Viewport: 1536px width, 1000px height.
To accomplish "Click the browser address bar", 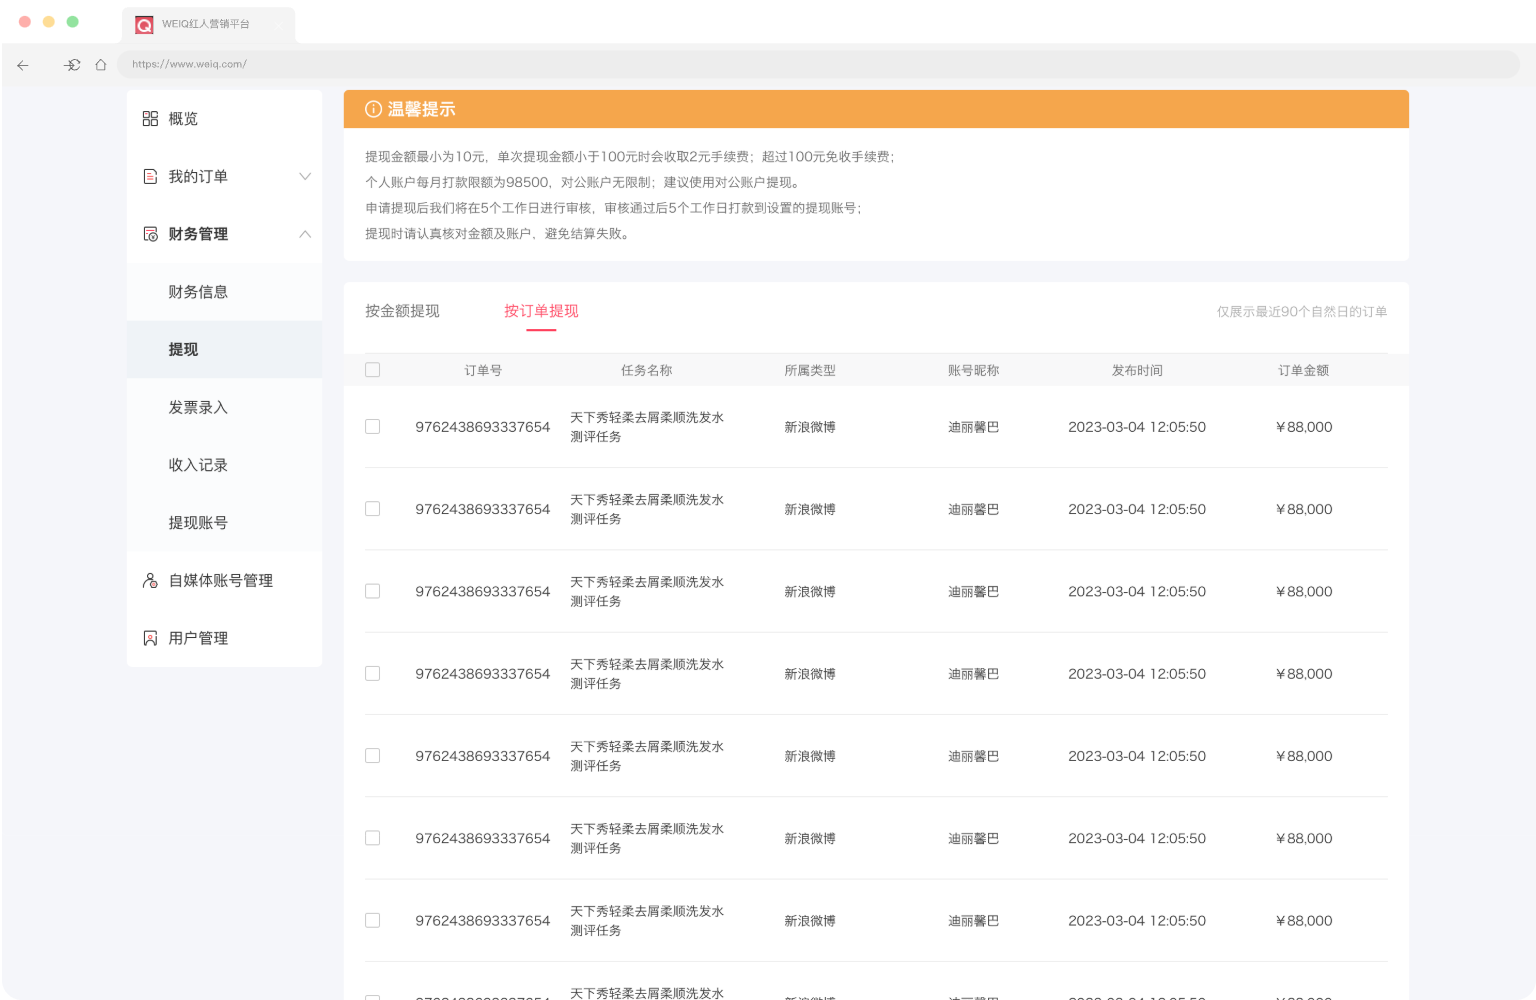I will point(400,64).
